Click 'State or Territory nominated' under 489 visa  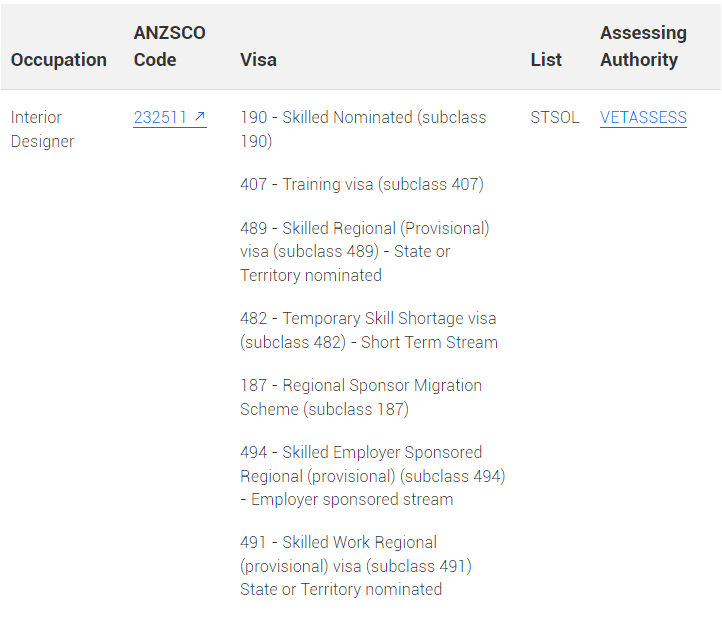click(x=310, y=275)
